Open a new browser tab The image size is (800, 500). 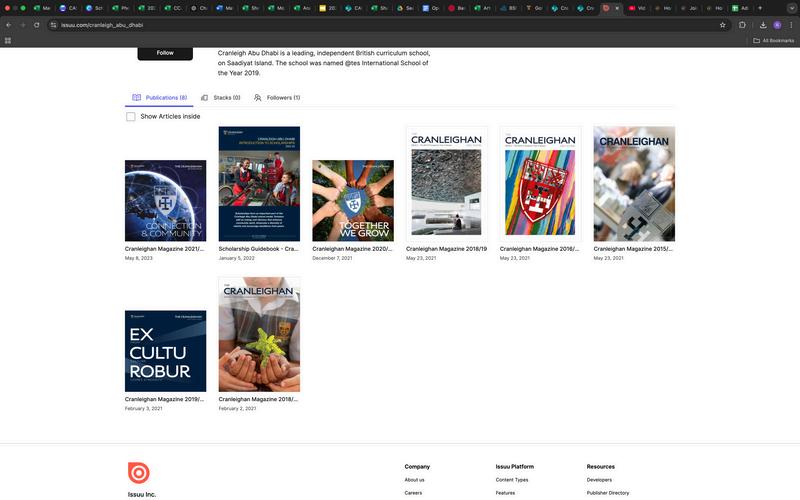[760, 8]
